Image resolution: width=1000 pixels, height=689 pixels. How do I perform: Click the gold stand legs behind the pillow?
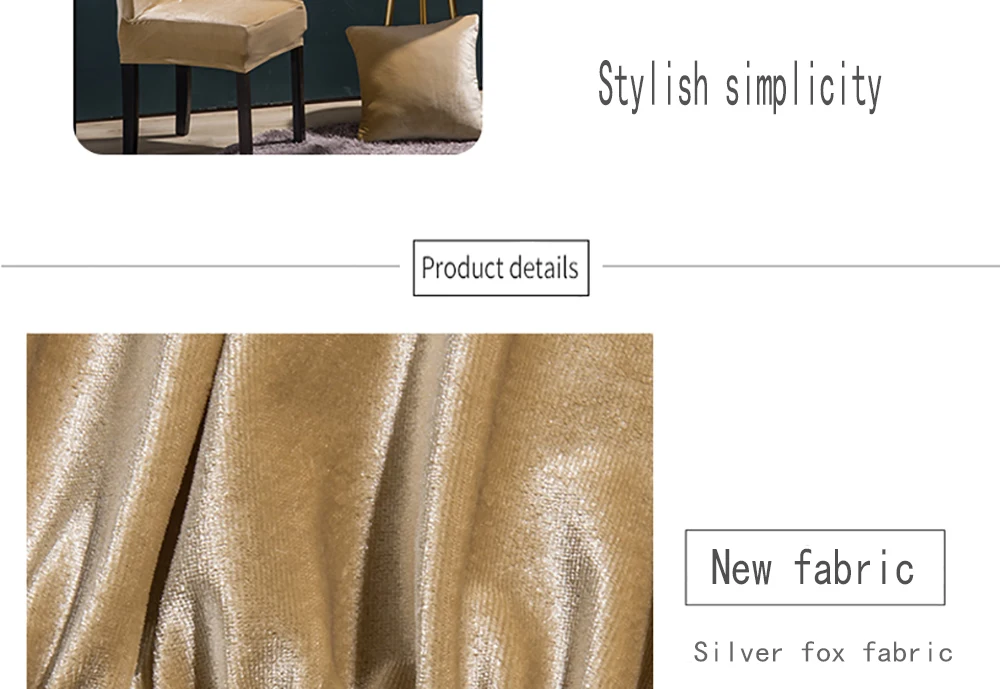[x=420, y=11]
